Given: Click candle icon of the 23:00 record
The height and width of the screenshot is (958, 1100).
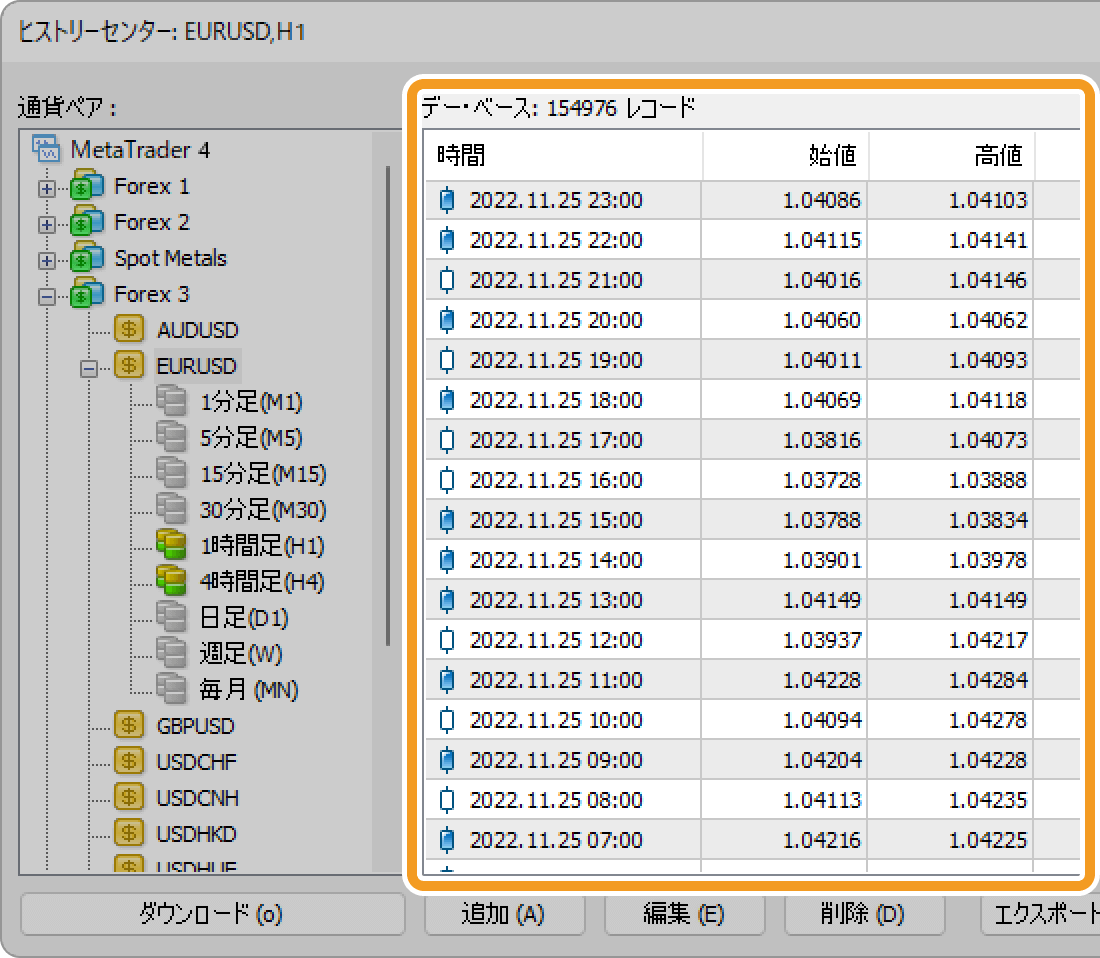Looking at the screenshot, I should [447, 200].
